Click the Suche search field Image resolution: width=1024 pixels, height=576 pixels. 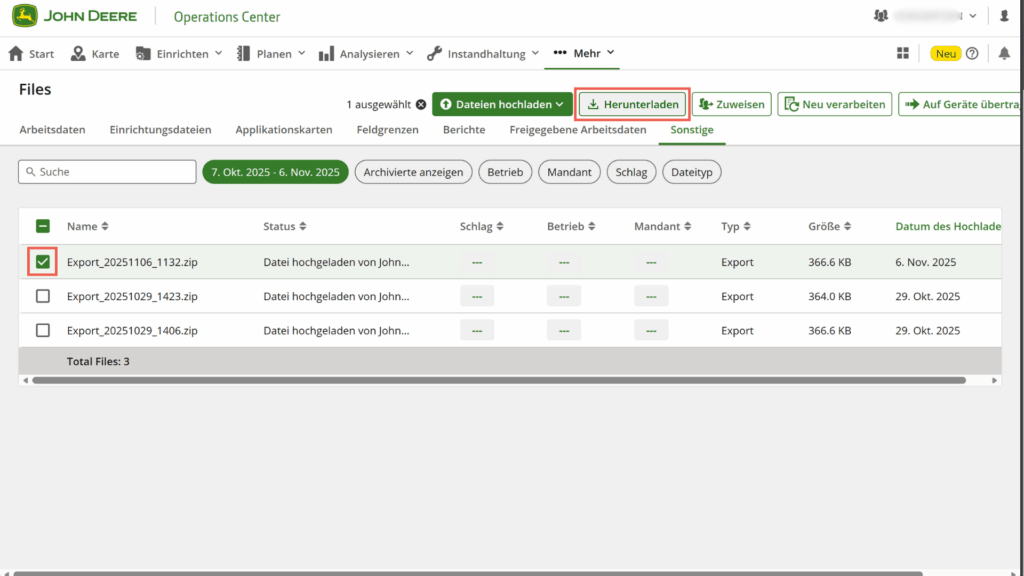pyautogui.click(x=107, y=172)
